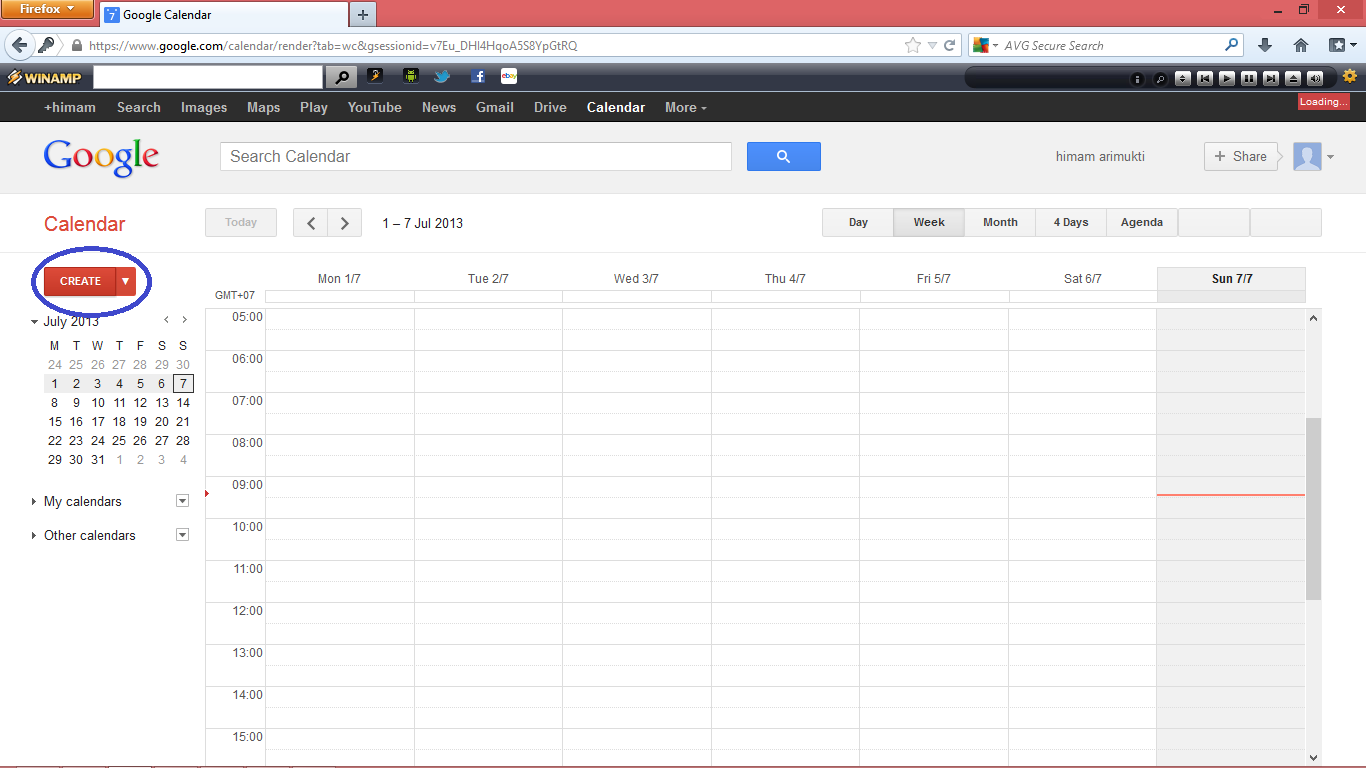Open Winamp toolbar settings gear icon

[x=1350, y=76]
